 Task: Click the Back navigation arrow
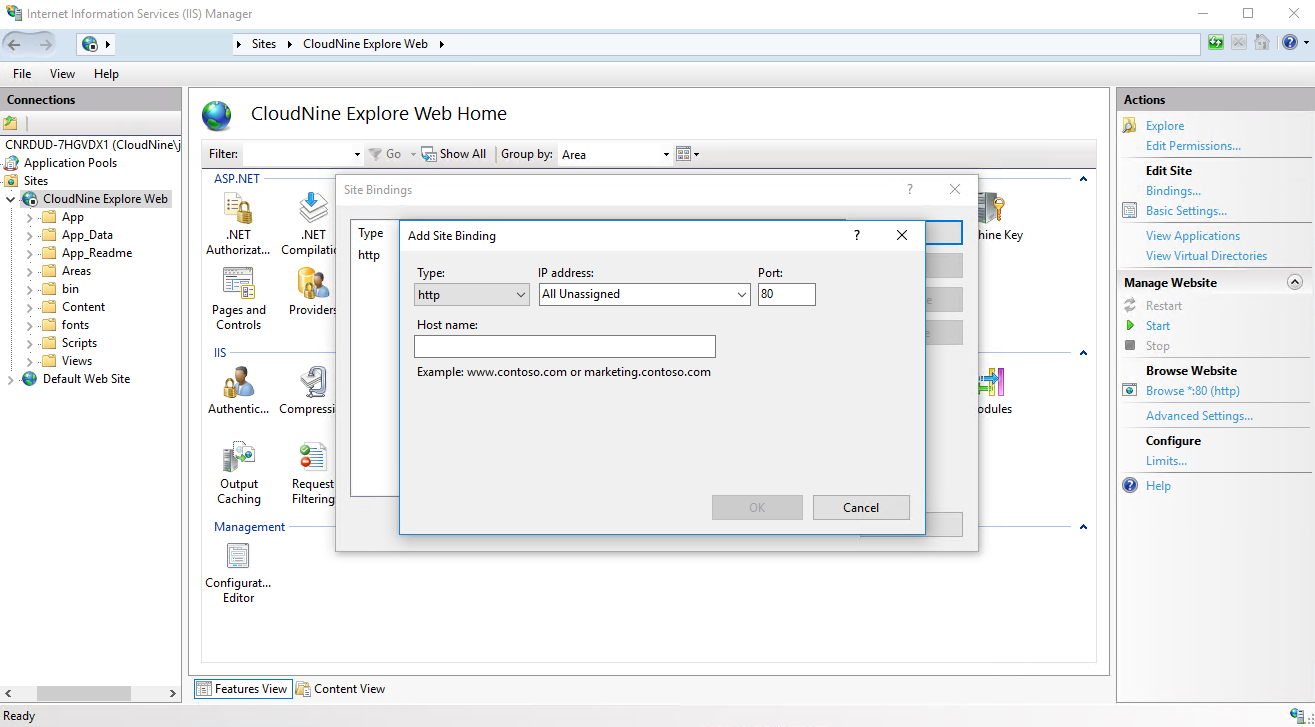pos(16,44)
